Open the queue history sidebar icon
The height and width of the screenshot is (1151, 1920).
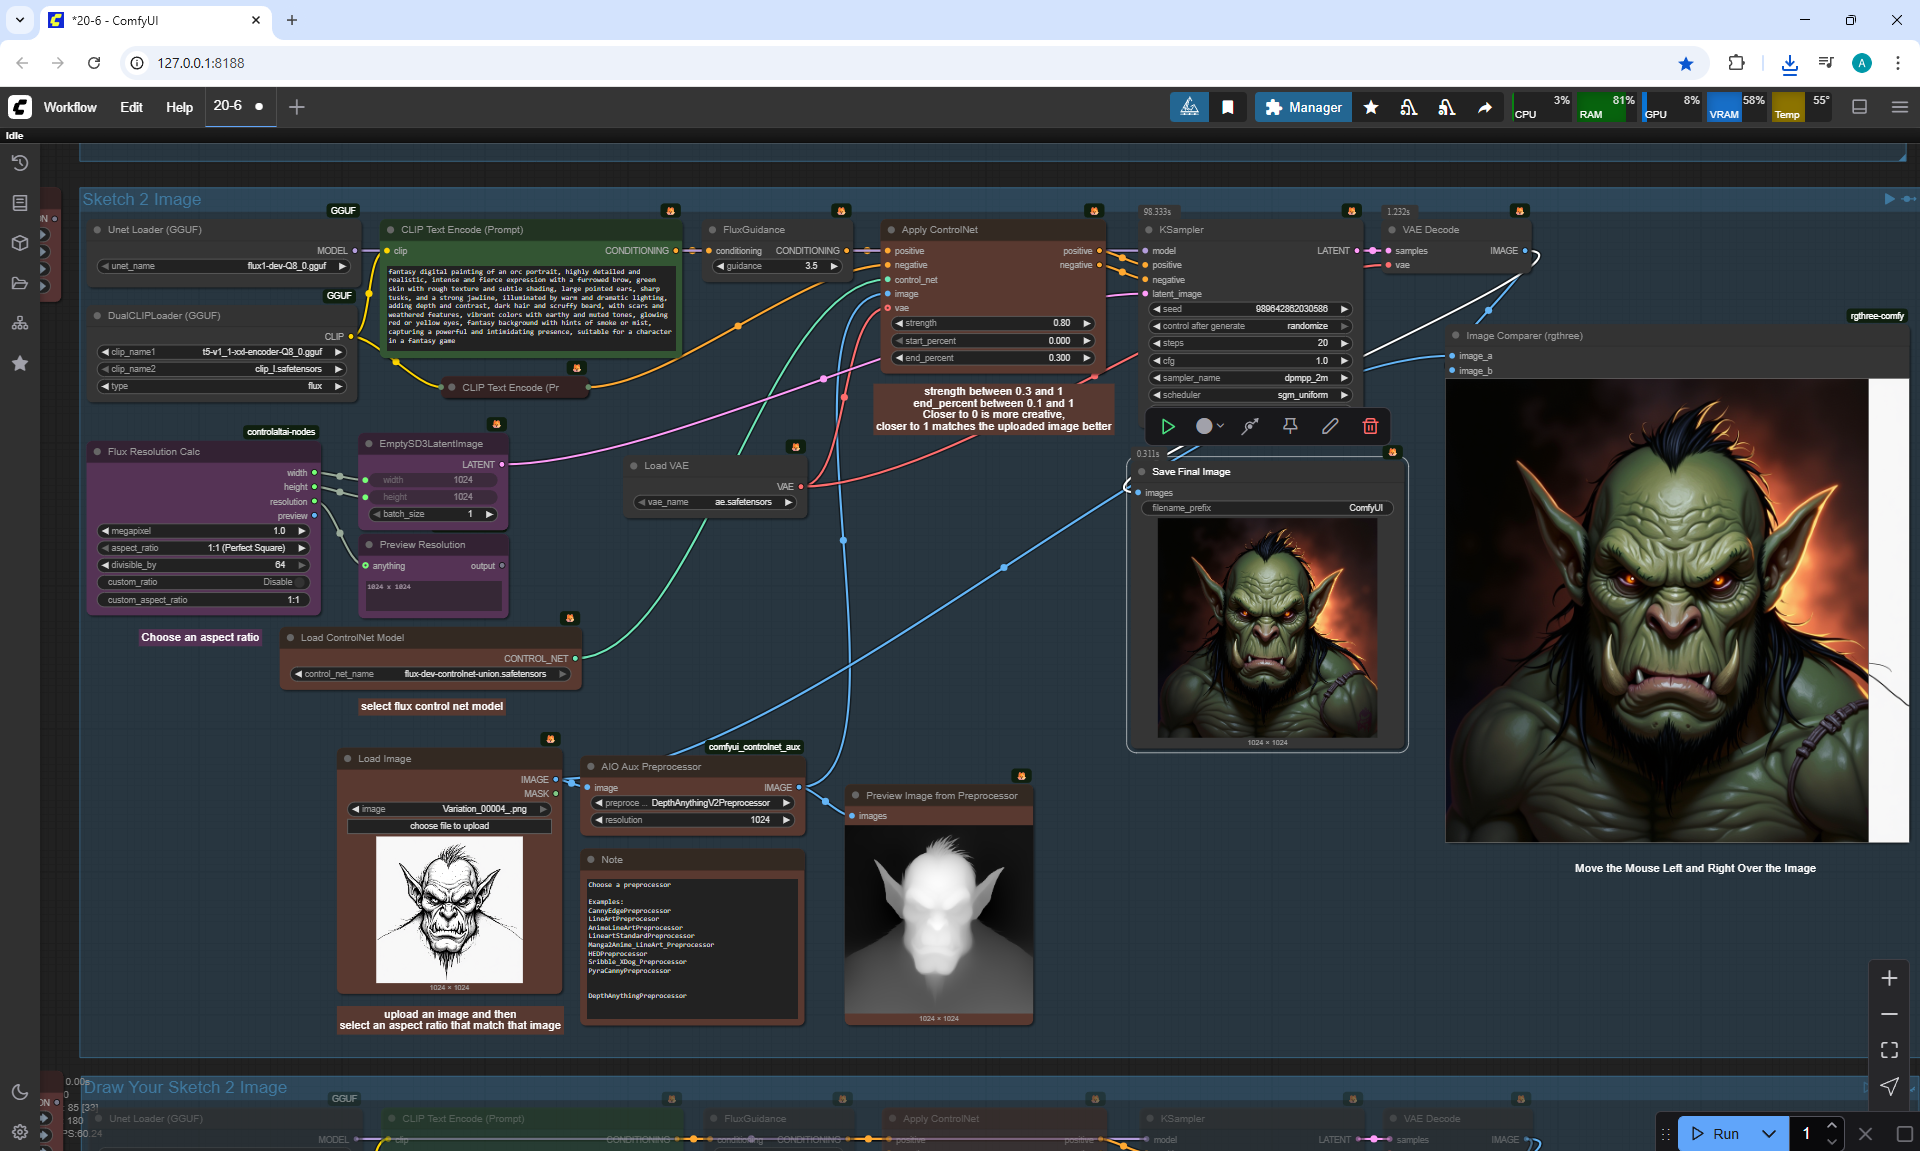(19, 163)
